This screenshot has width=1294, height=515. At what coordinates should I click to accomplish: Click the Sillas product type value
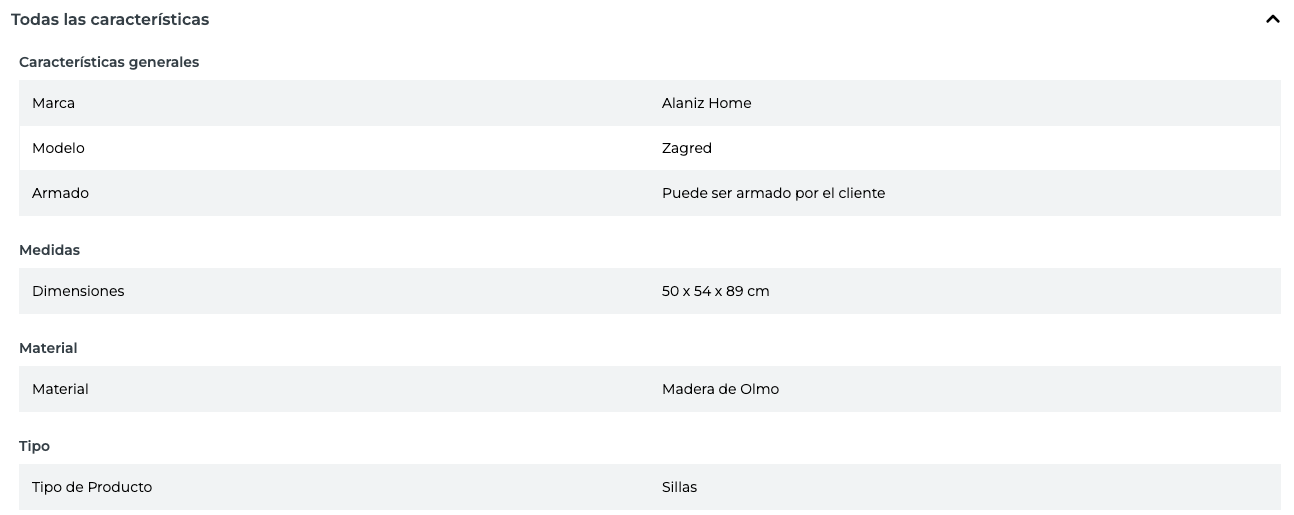679,487
